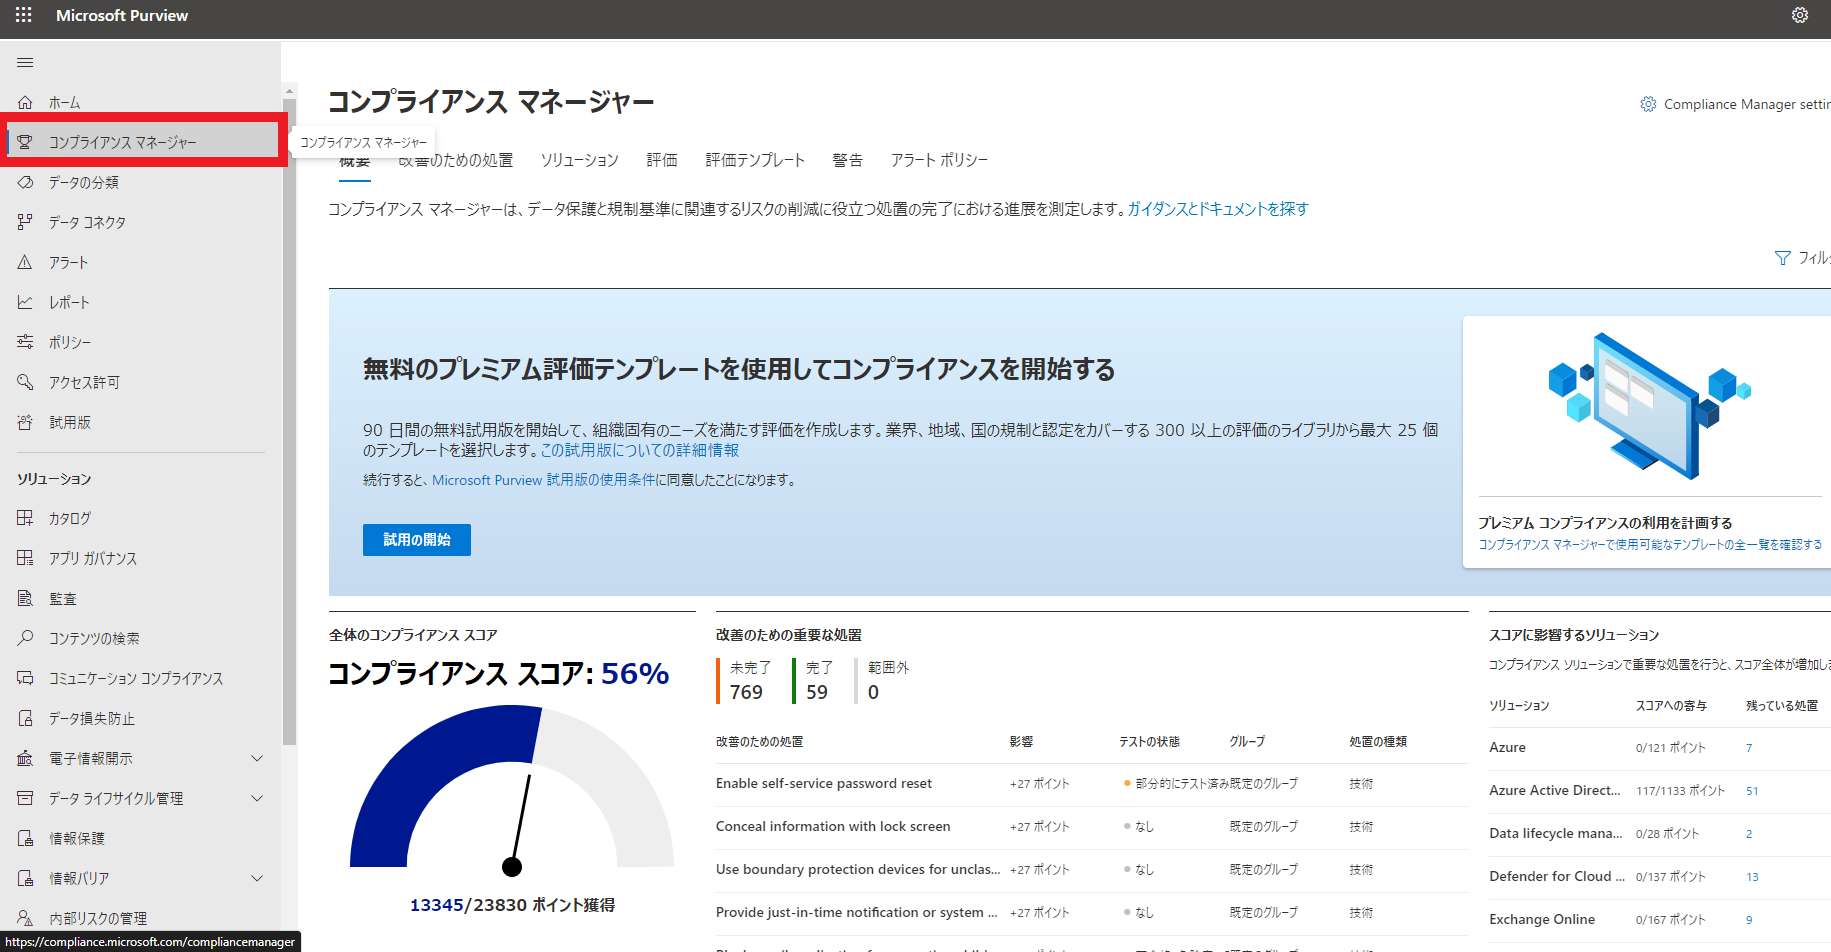Switch to the 評価 tab
Image resolution: width=1831 pixels, height=952 pixels.
tap(662, 160)
